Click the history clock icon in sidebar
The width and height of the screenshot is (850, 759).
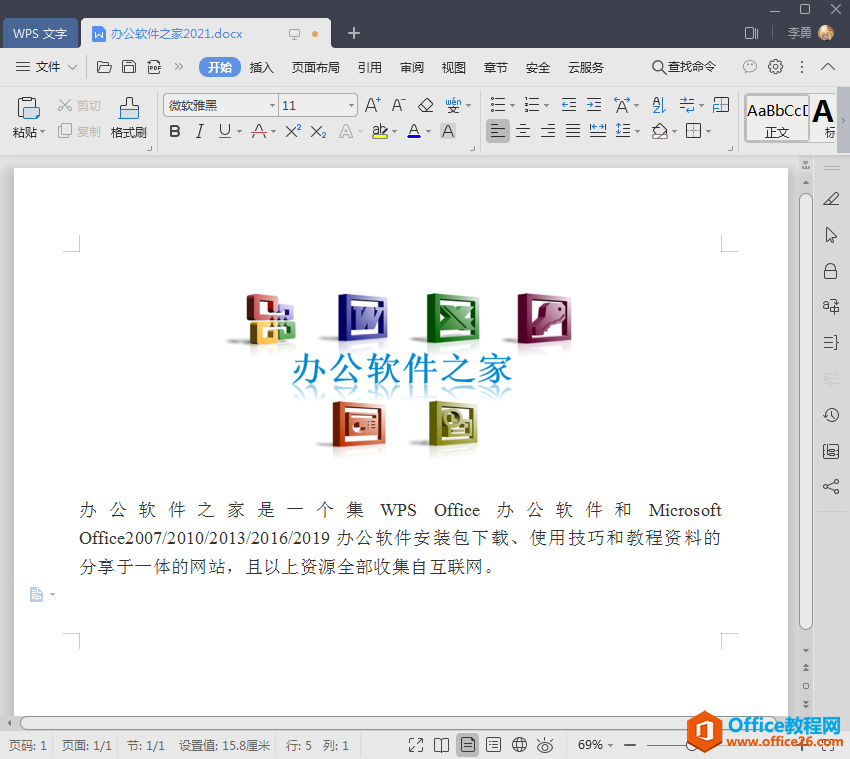(830, 415)
